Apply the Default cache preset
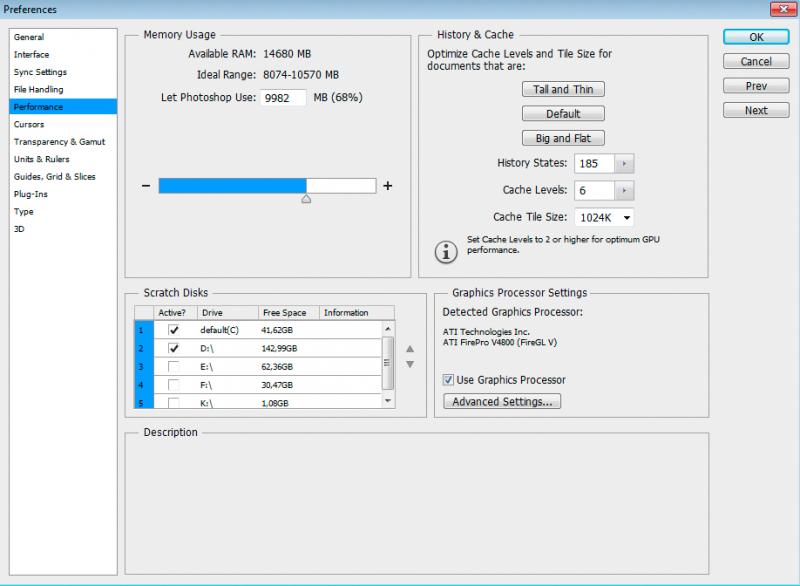Screen dimensions: 800x586 563,114
